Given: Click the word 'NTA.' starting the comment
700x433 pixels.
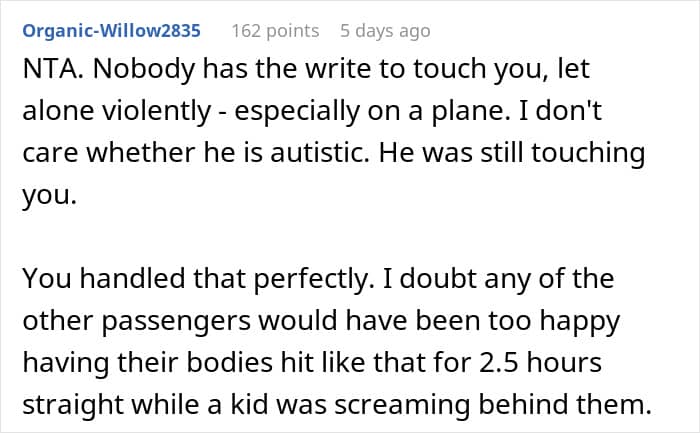Looking at the screenshot, I should 53,69.
